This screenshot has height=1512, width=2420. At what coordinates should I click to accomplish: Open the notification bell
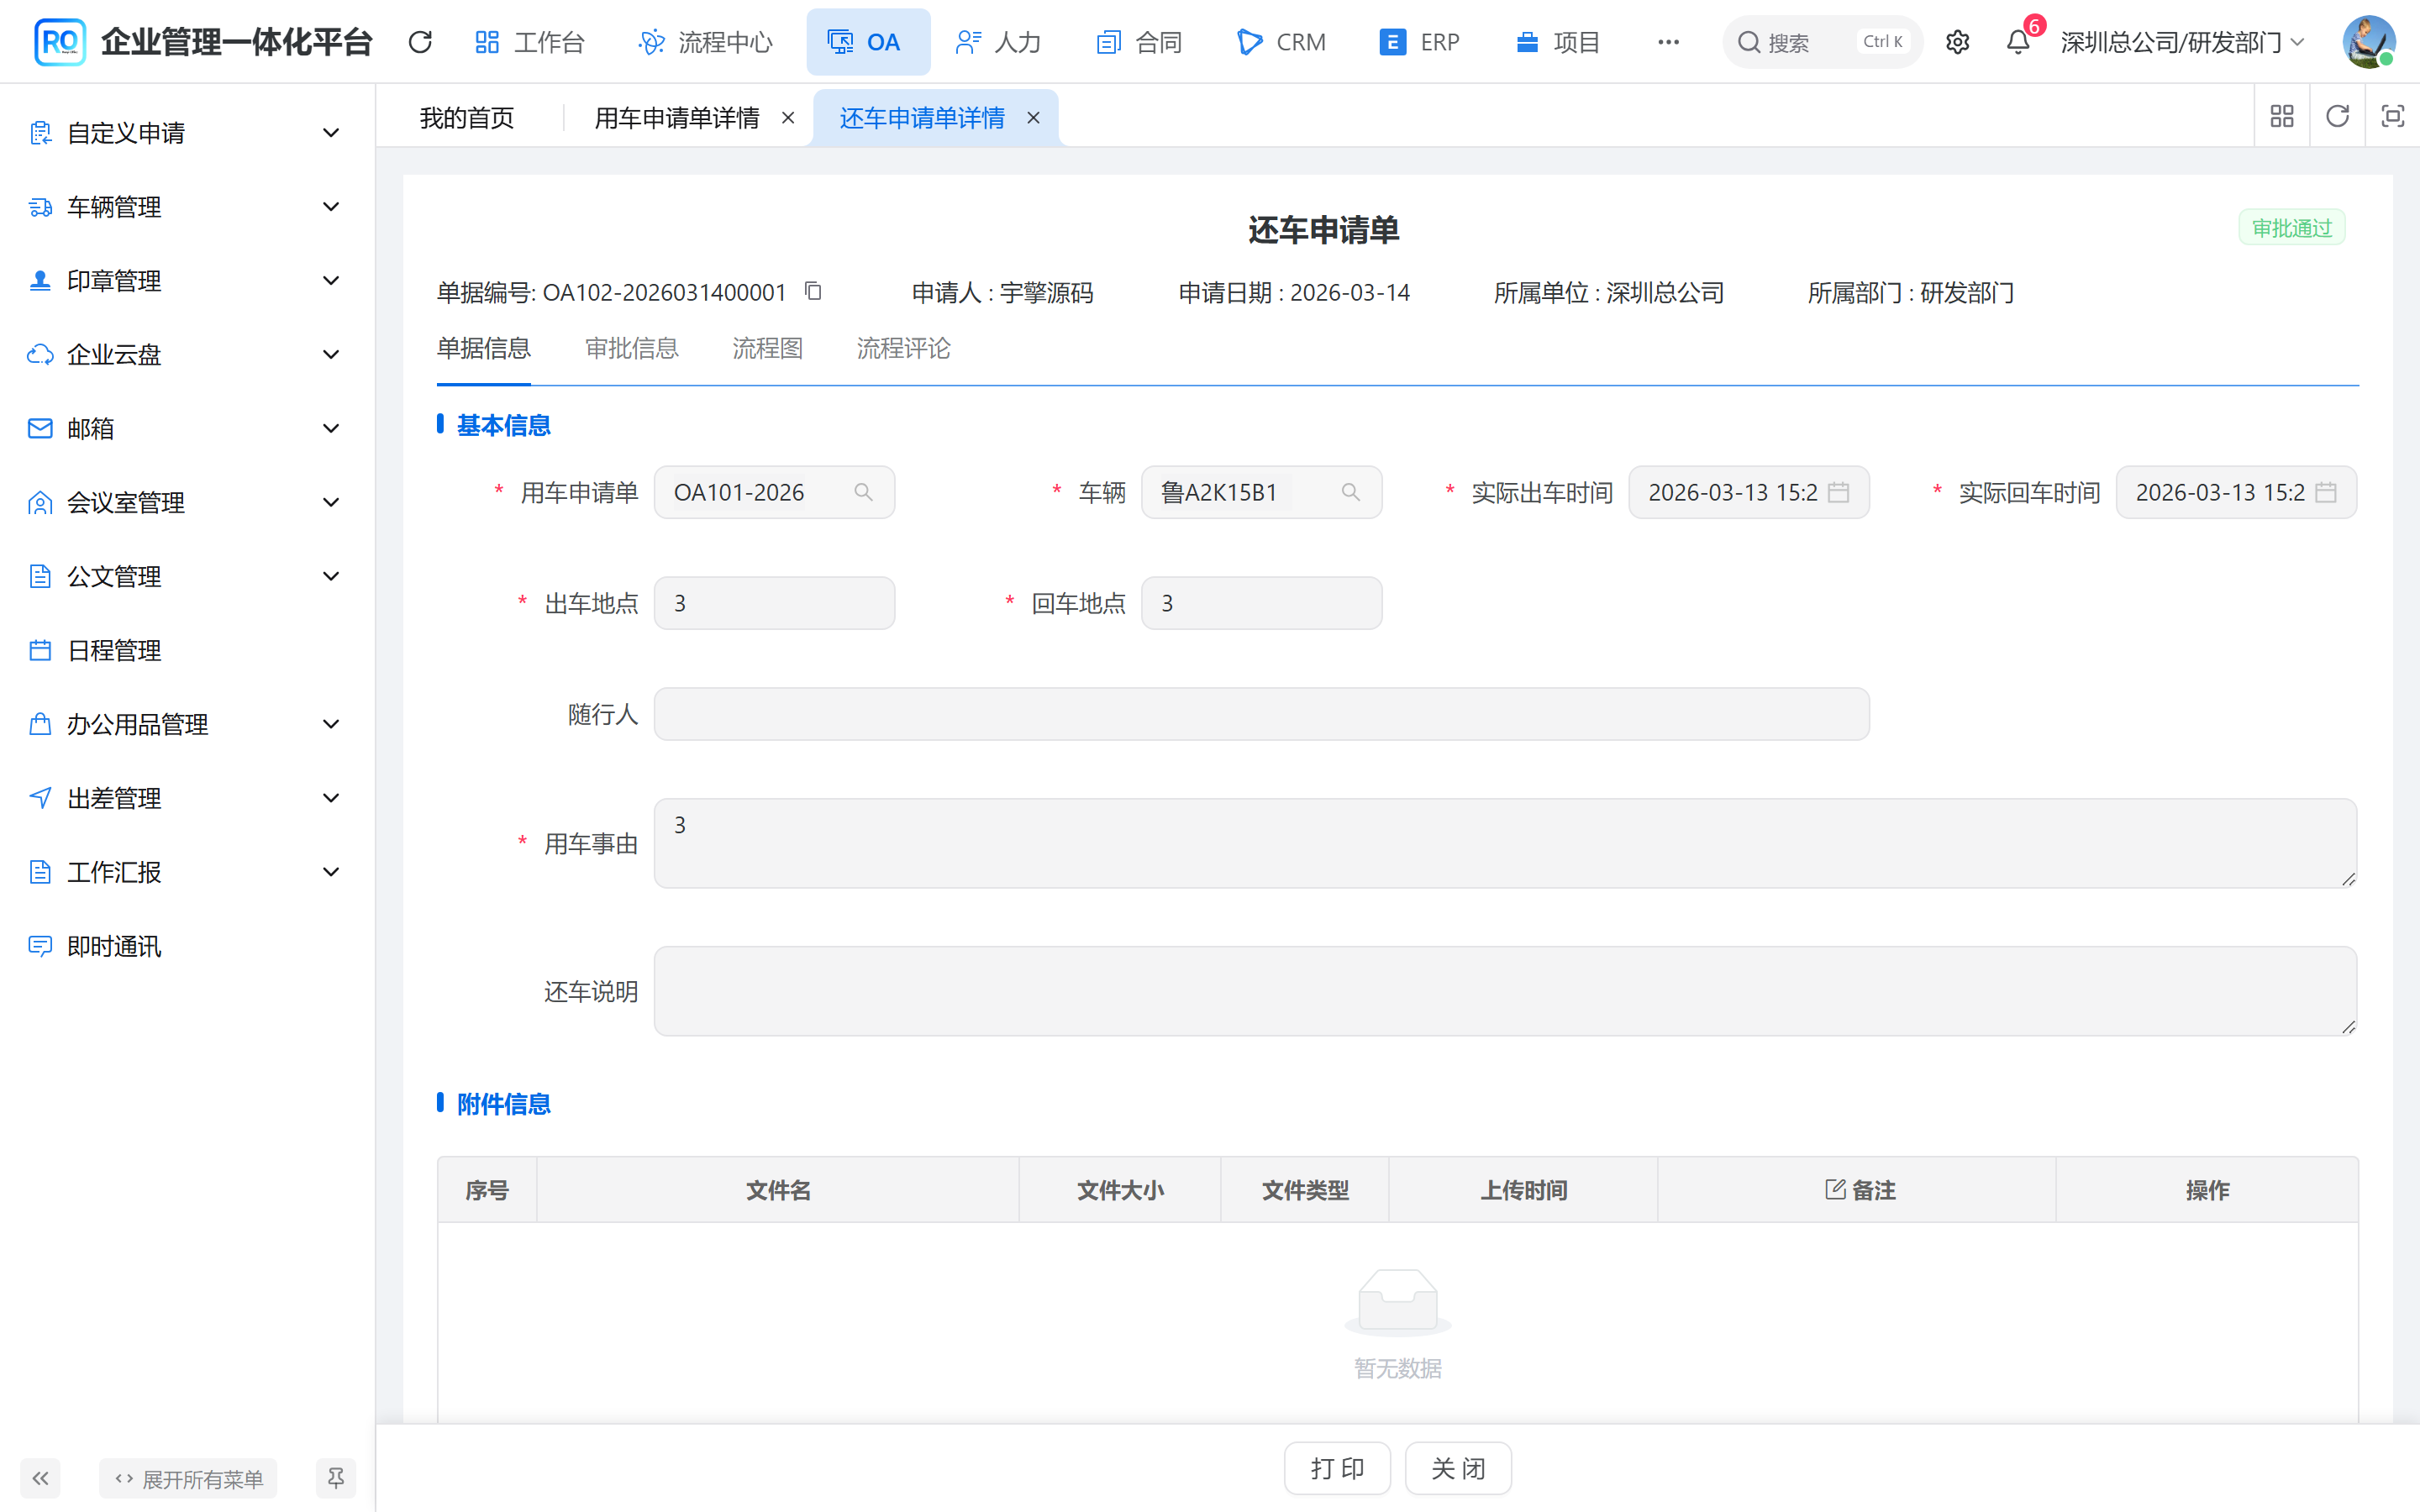click(x=2018, y=42)
